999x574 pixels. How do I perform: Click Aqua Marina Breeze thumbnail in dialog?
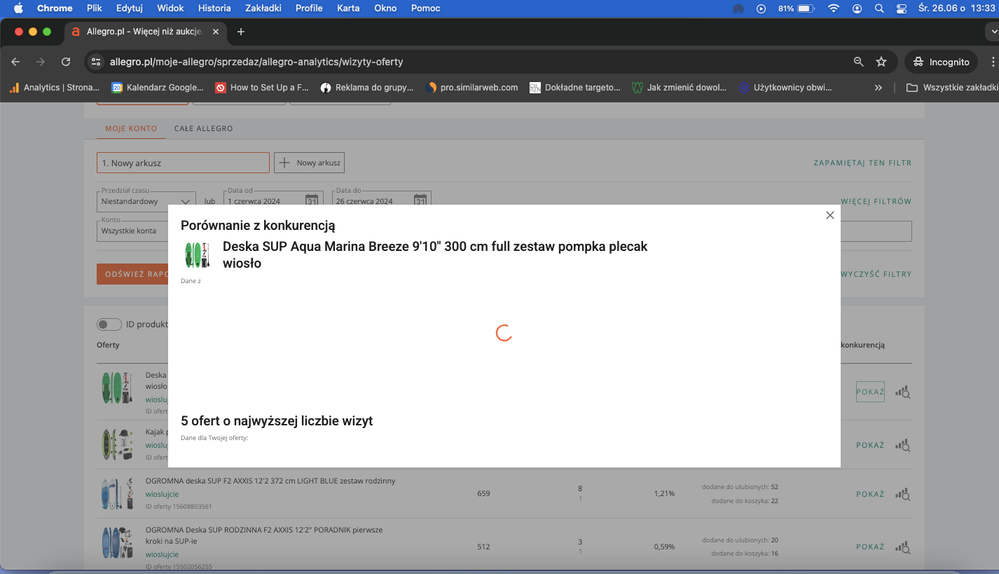[197, 255]
